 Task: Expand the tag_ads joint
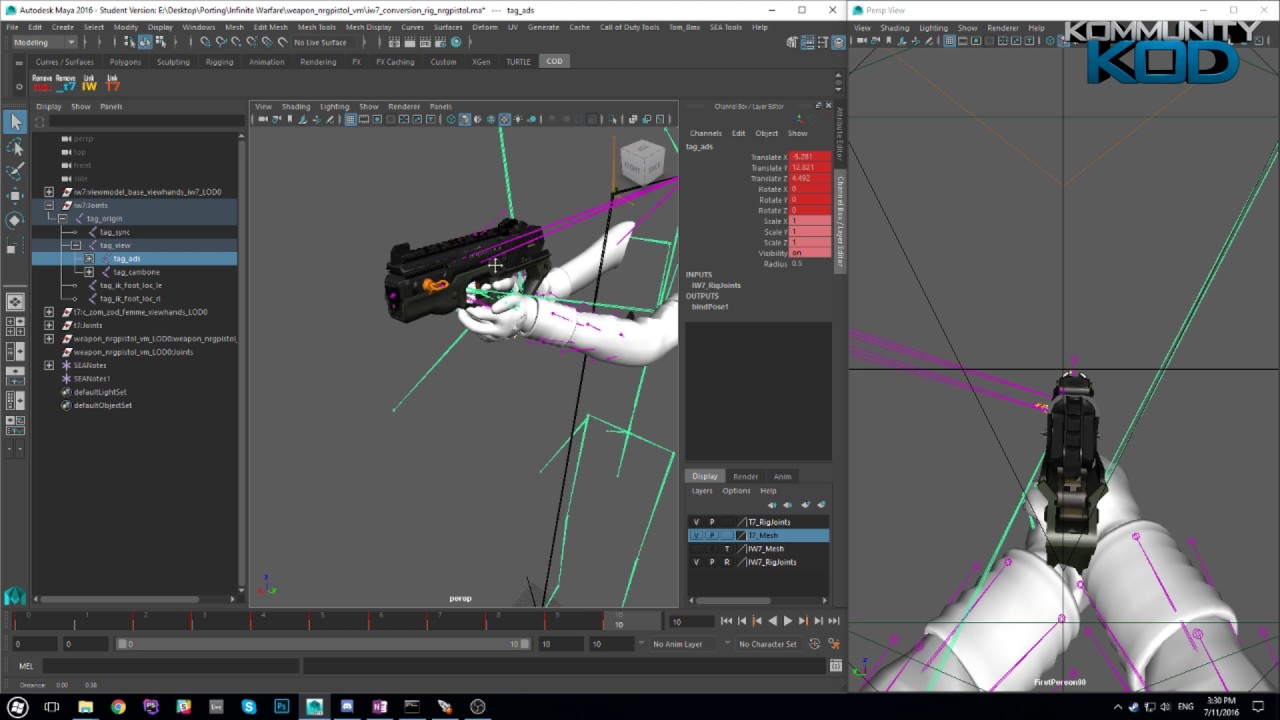(89, 259)
